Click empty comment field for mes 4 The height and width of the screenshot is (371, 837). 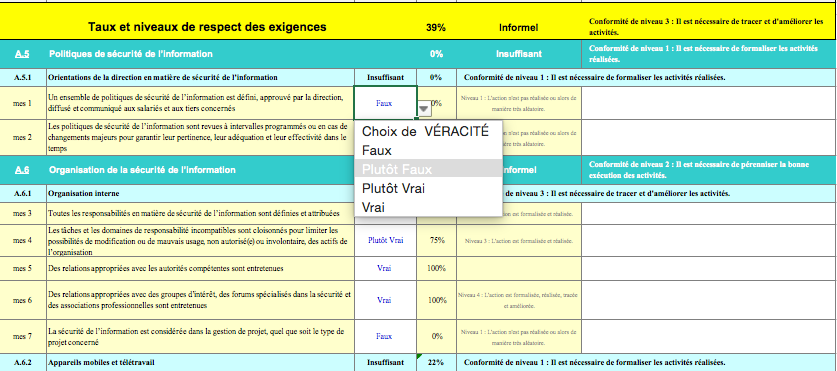(x=708, y=240)
